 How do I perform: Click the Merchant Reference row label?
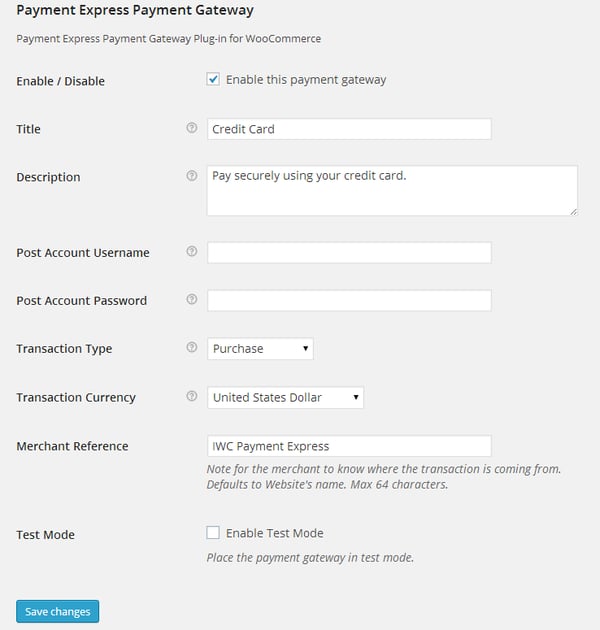72,446
